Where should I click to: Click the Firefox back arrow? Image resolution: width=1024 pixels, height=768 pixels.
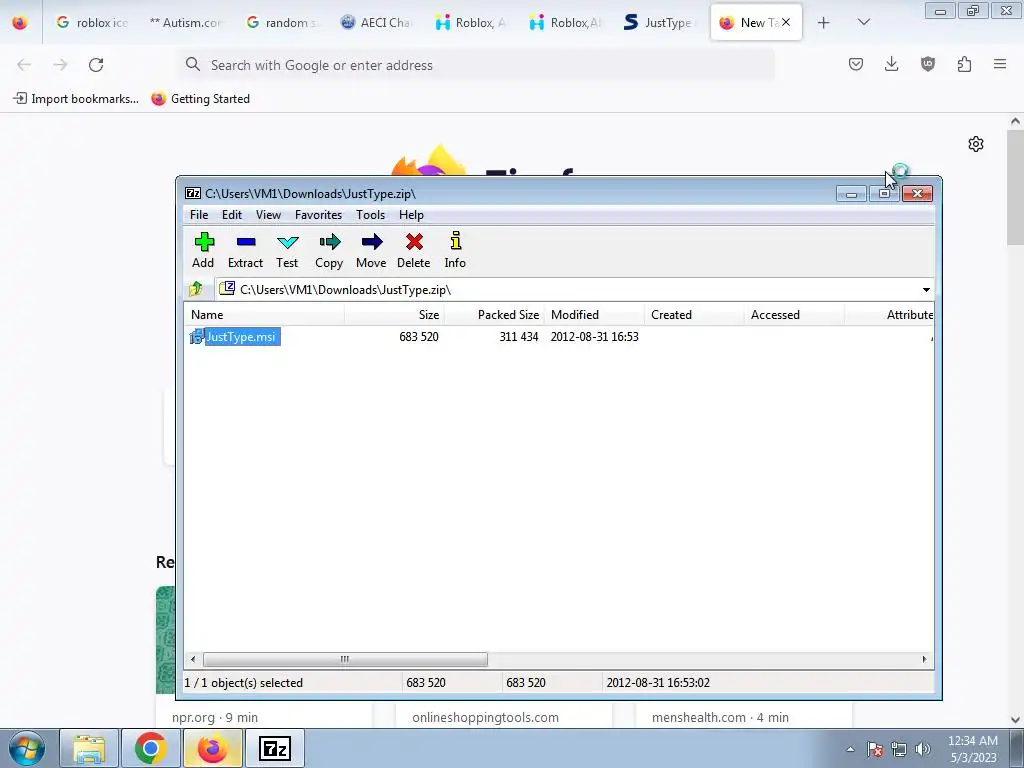(24, 65)
